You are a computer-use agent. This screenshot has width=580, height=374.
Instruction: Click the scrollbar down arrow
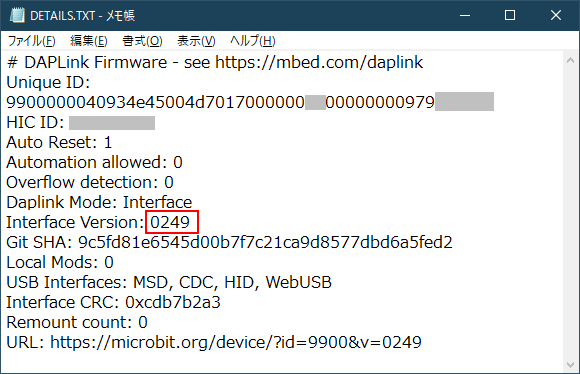point(570,364)
